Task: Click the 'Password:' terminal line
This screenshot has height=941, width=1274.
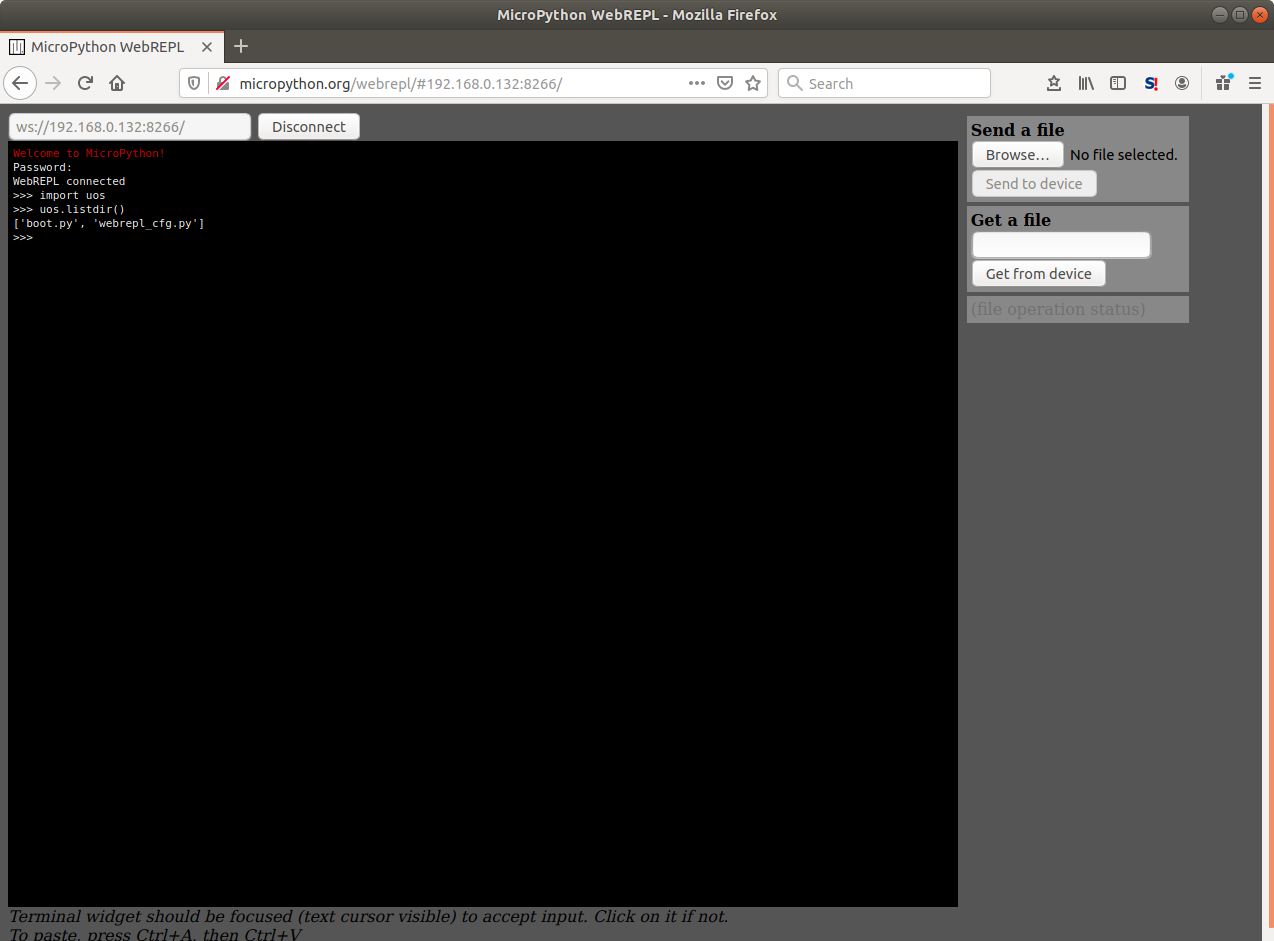Action: pyautogui.click(x=43, y=168)
